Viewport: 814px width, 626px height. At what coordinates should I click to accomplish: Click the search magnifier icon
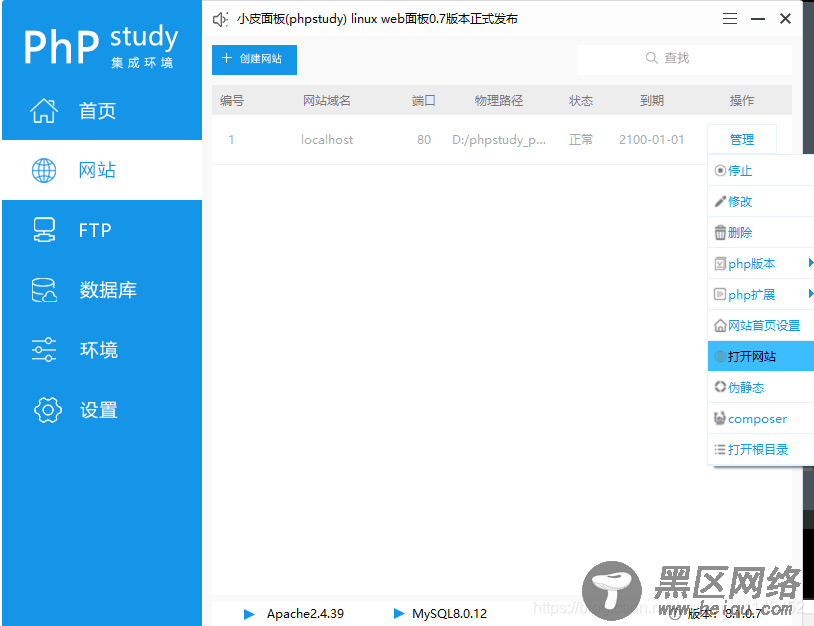[x=652, y=58]
